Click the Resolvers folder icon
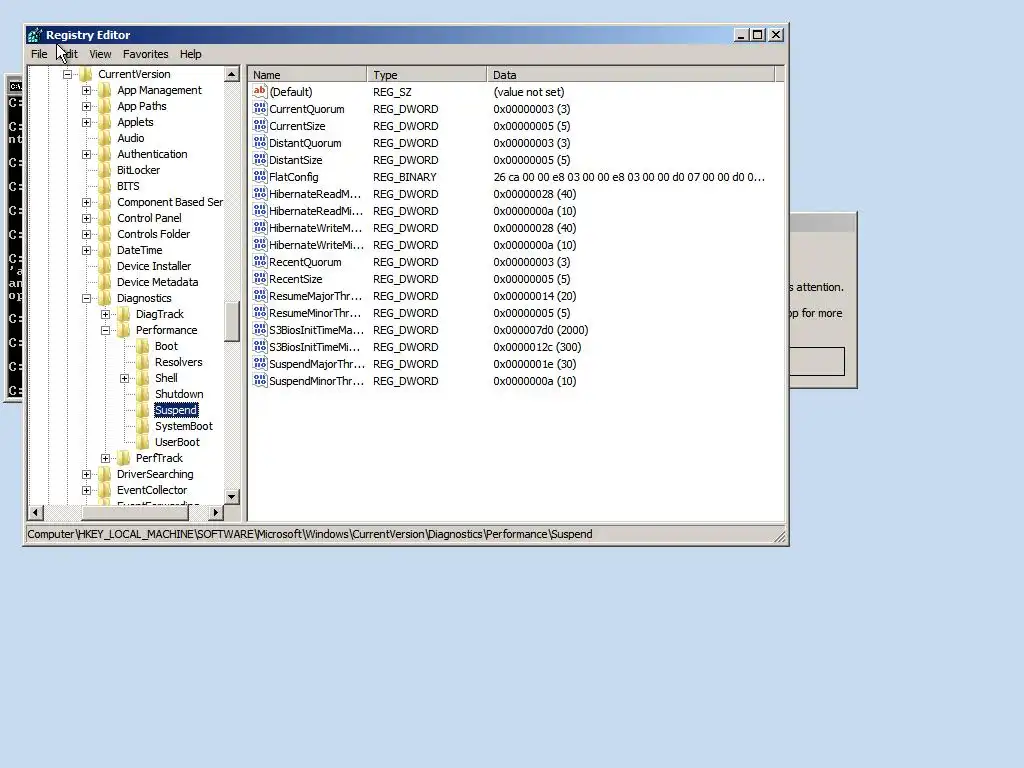Image resolution: width=1024 pixels, height=768 pixels. (x=143, y=362)
